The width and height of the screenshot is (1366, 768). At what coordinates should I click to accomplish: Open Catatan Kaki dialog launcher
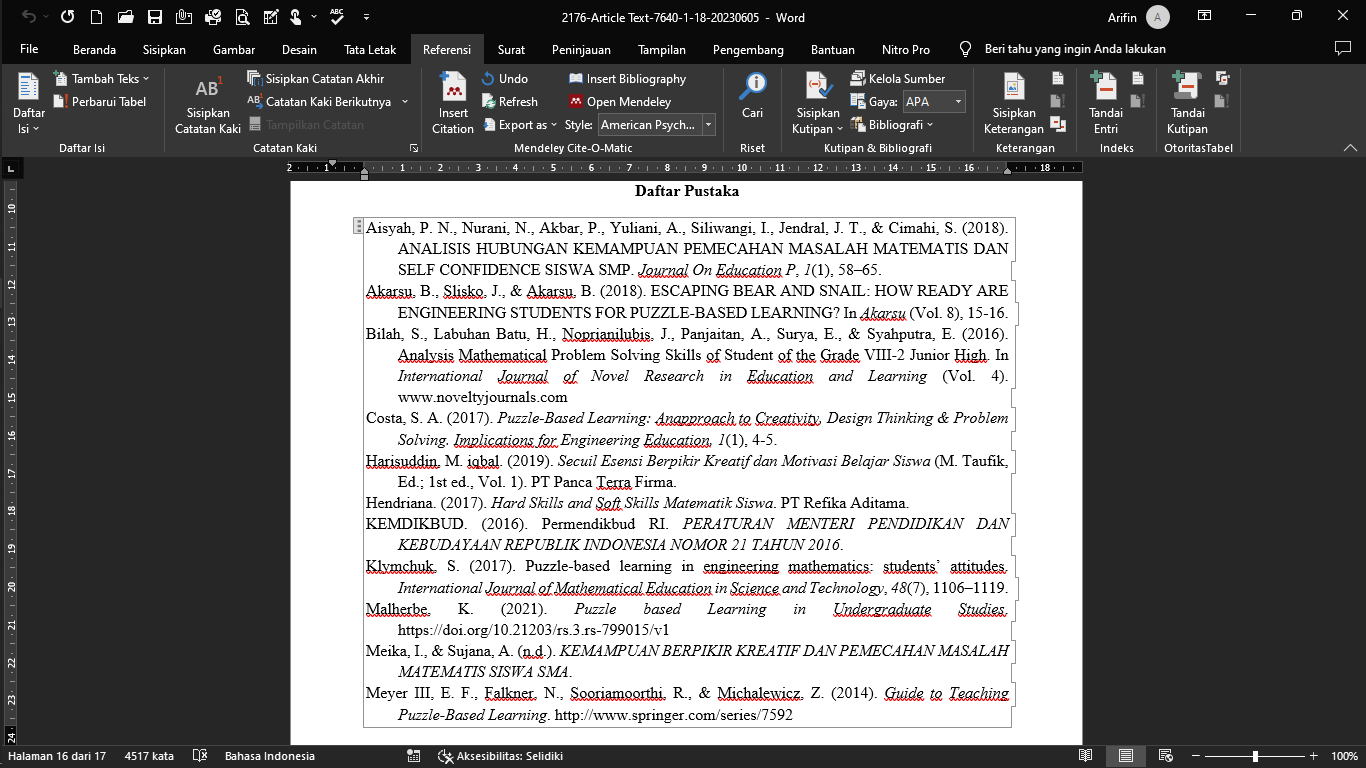pos(413,148)
